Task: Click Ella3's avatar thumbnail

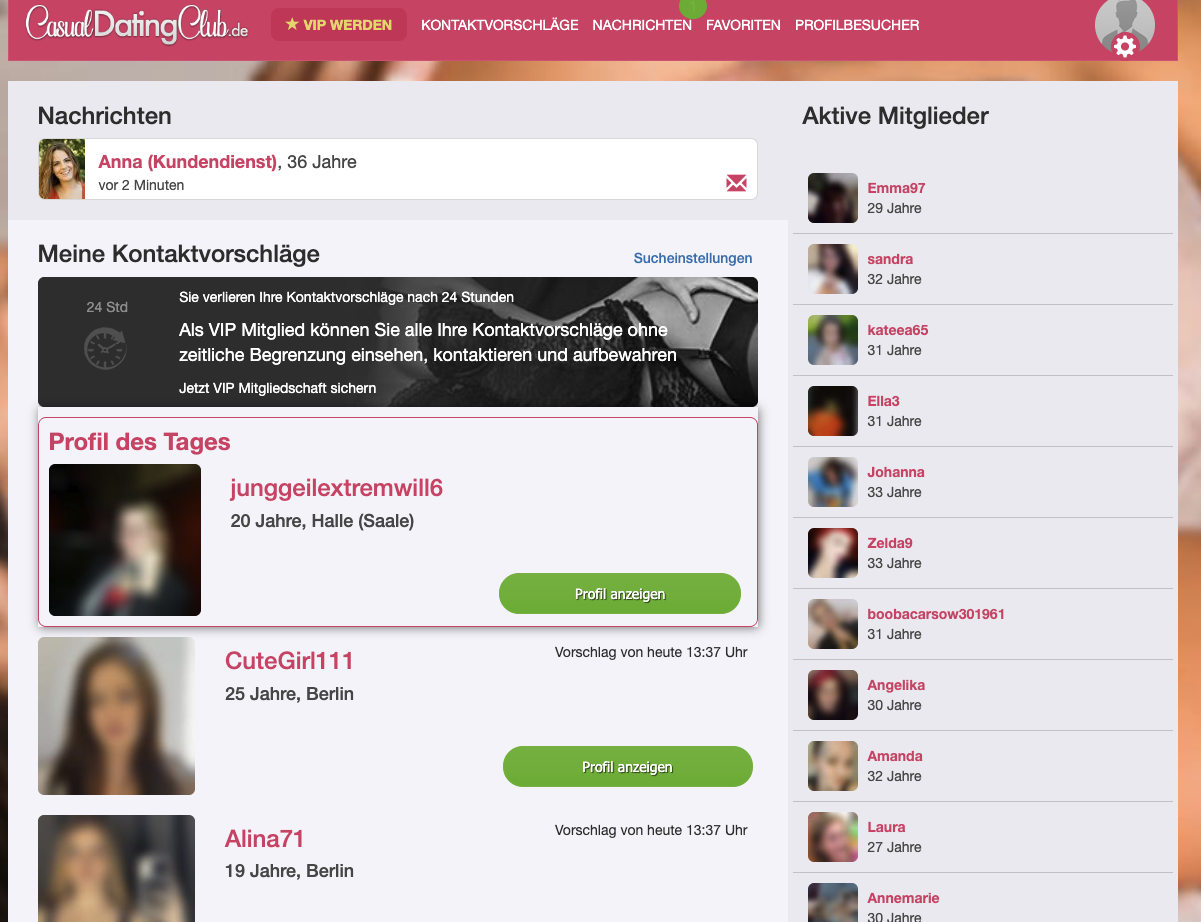Action: (x=833, y=411)
